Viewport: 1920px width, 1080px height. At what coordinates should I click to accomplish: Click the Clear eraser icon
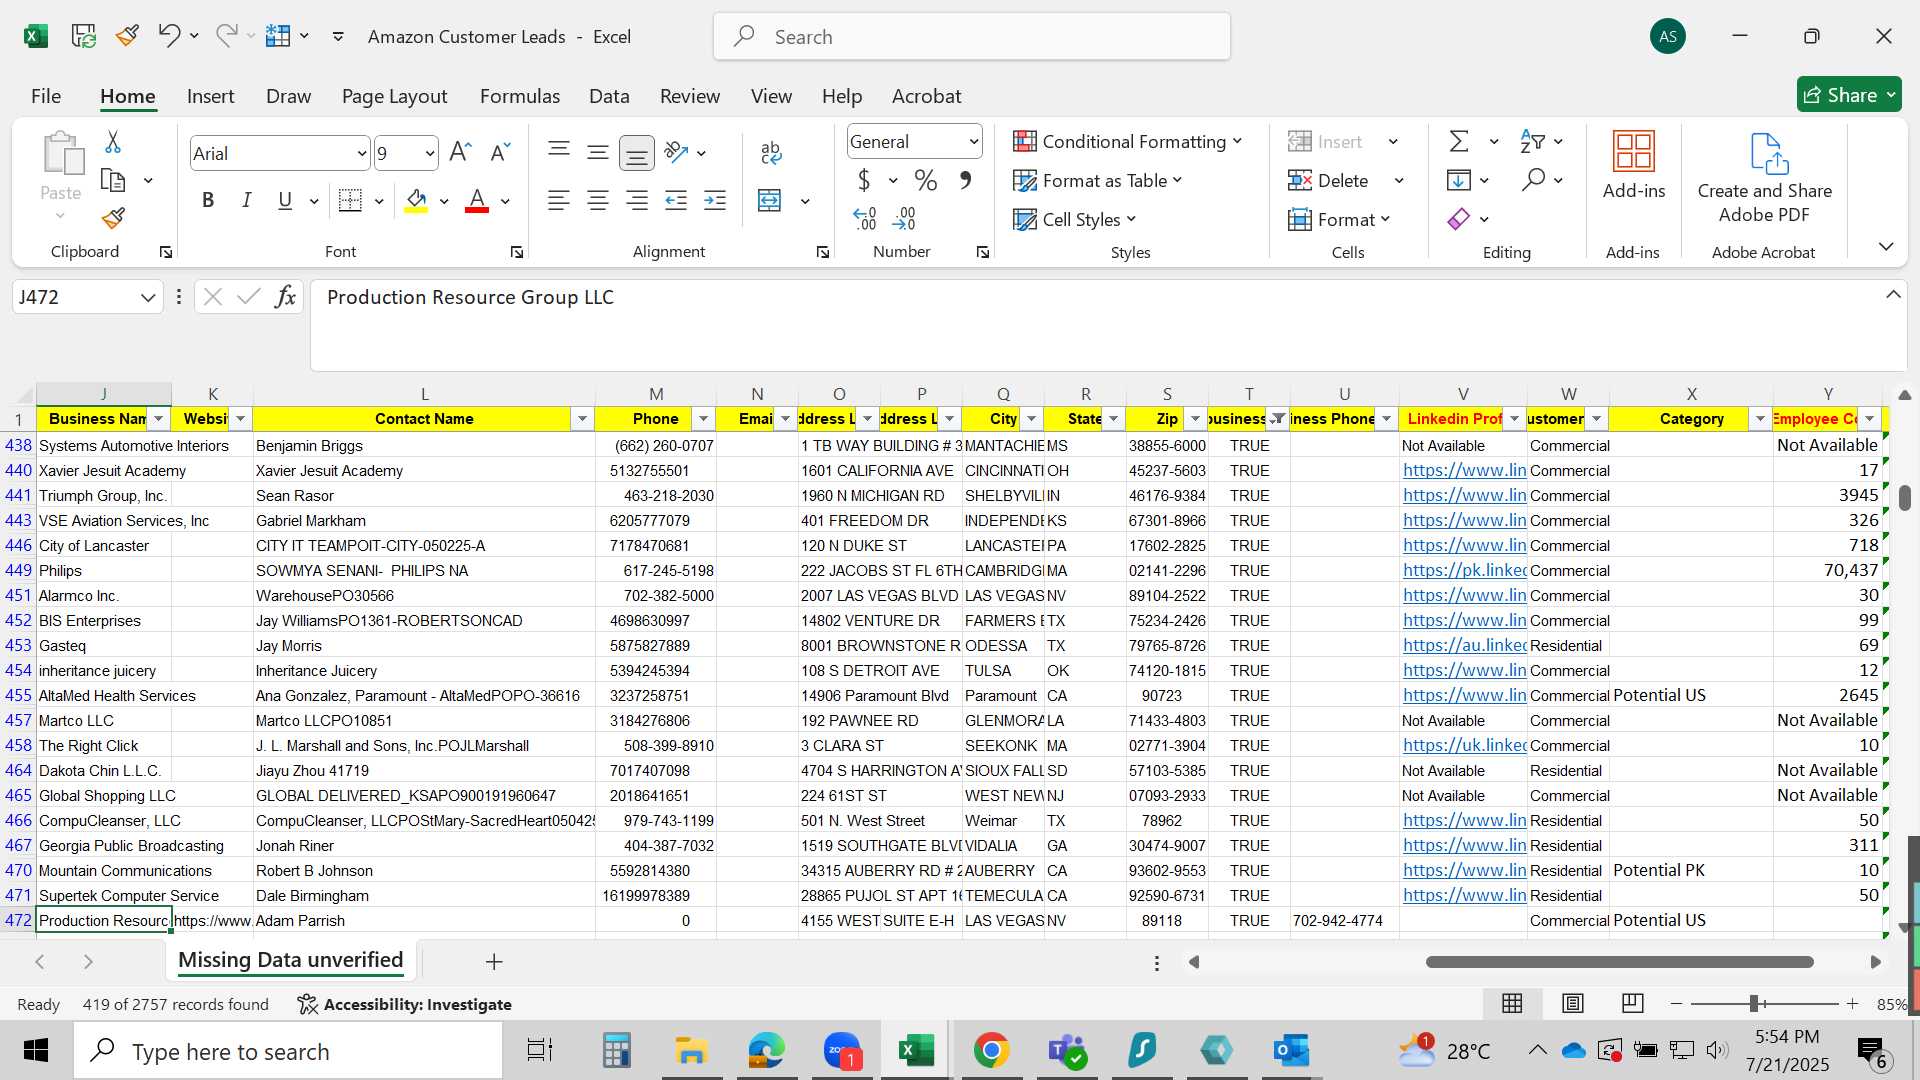point(1459,218)
